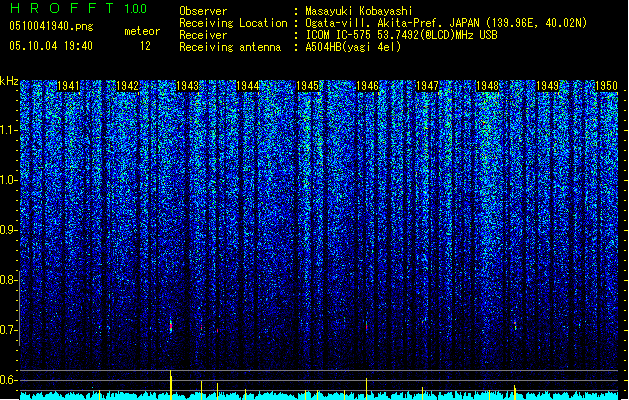Click the 1943 time marker

click(x=187, y=86)
